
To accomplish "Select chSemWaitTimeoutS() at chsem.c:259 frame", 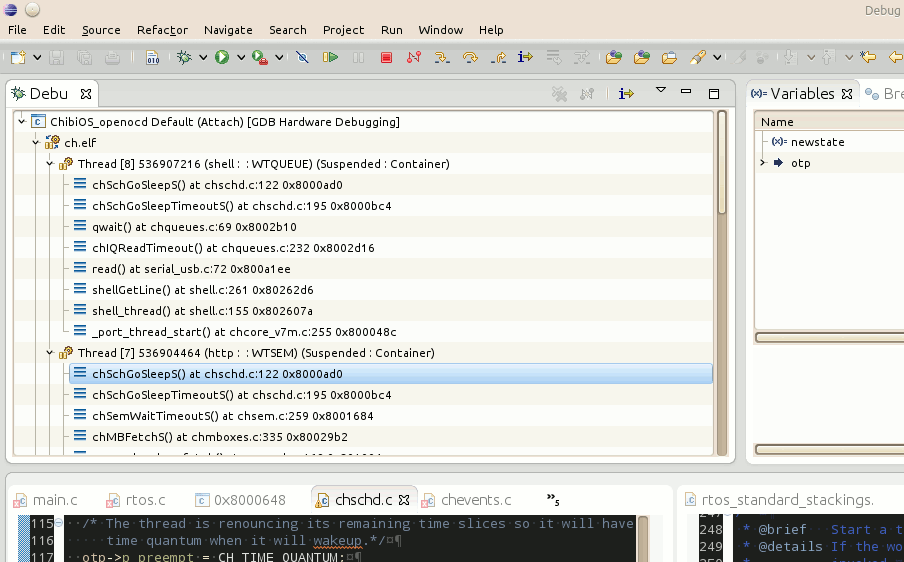I will point(233,416).
